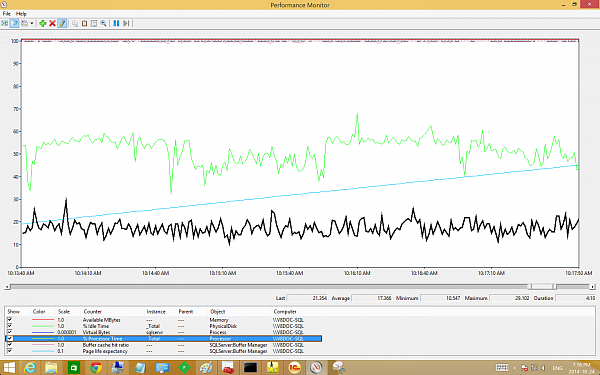This screenshot has width=600, height=375.
Task: Switch to Performance Monitor taskbar icon
Action: coord(316,368)
